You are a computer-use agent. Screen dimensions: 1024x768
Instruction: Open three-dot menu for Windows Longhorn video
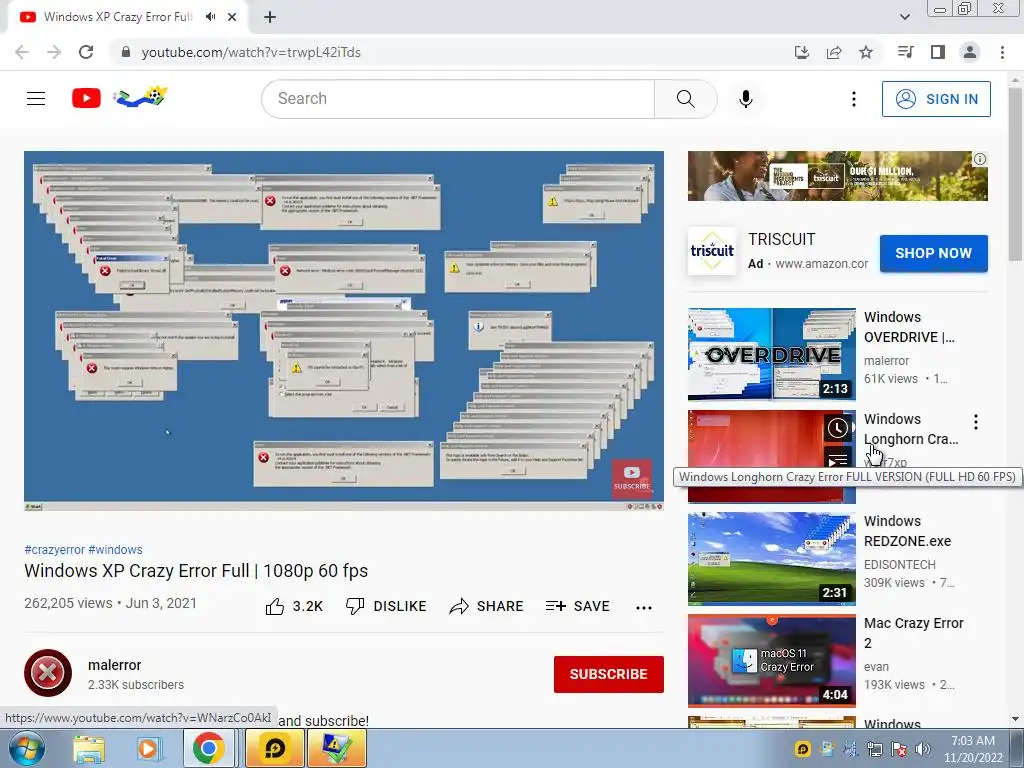975,422
